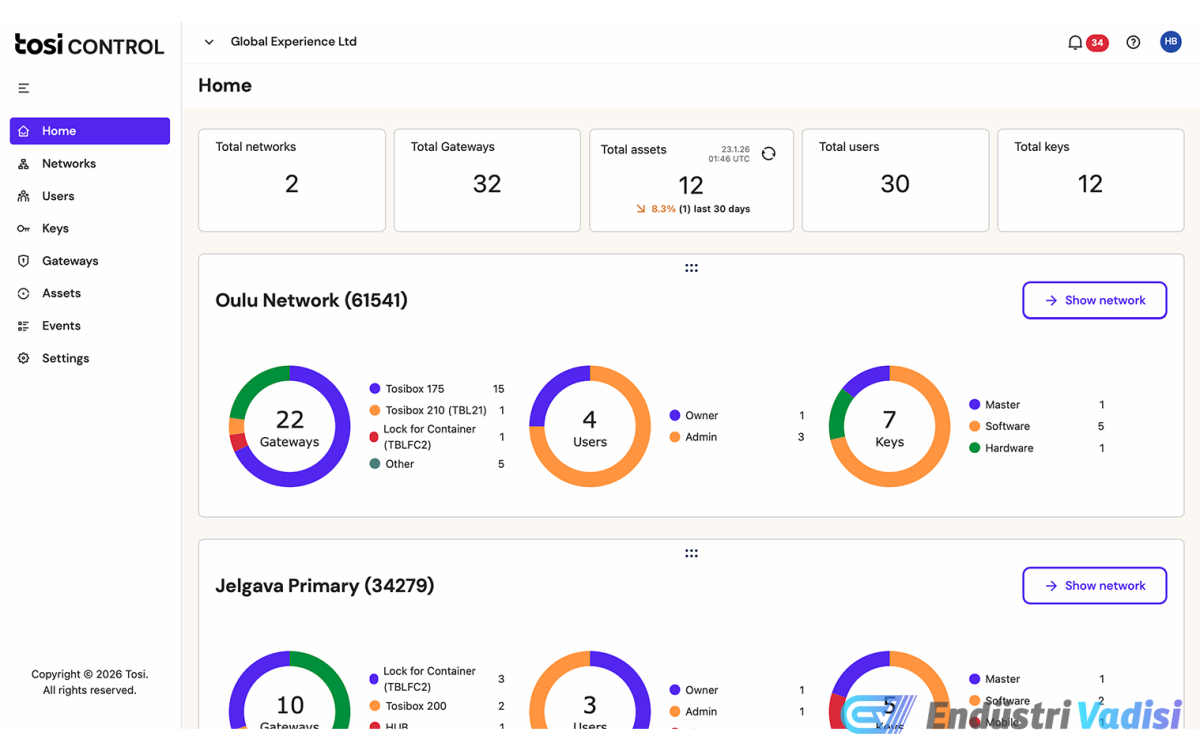1200x751 pixels.
Task: Collapse the sidebar with the hamburger icon
Action: click(x=24, y=88)
